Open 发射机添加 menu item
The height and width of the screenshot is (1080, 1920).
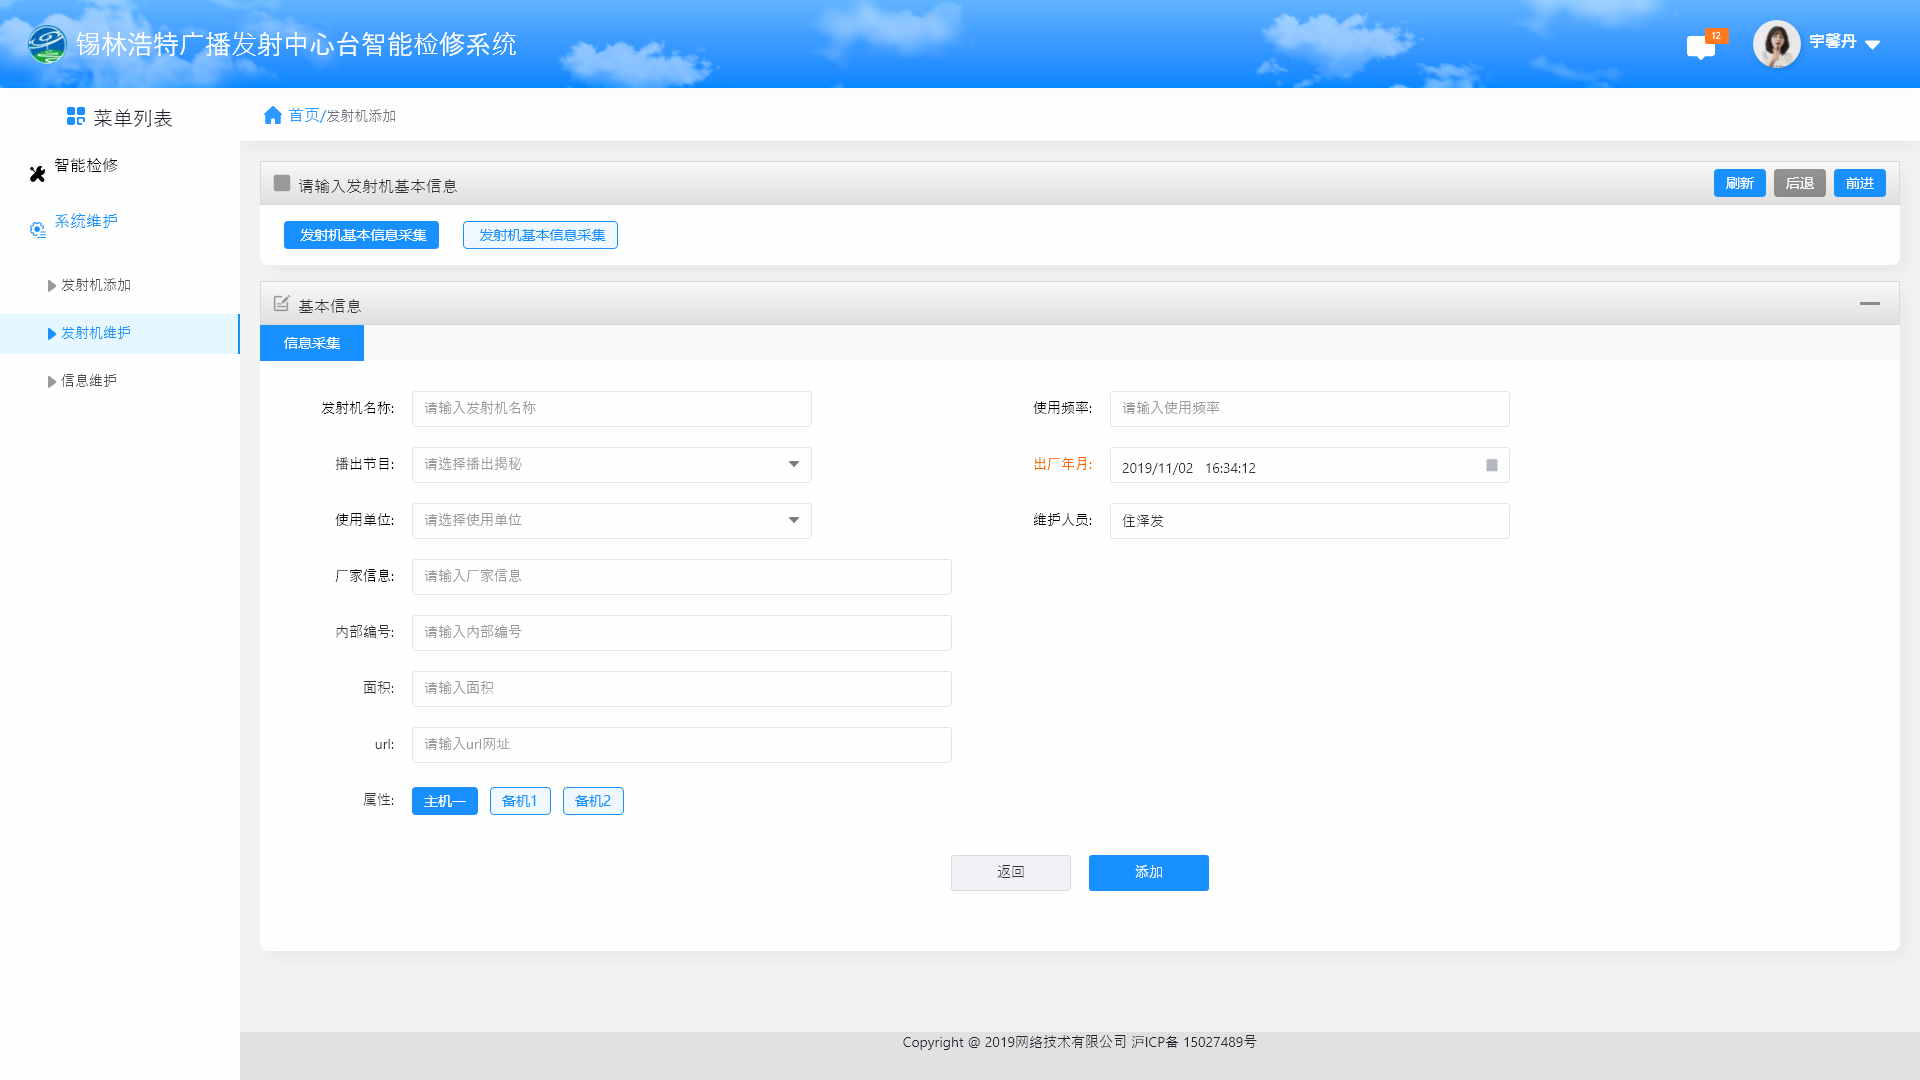click(95, 285)
